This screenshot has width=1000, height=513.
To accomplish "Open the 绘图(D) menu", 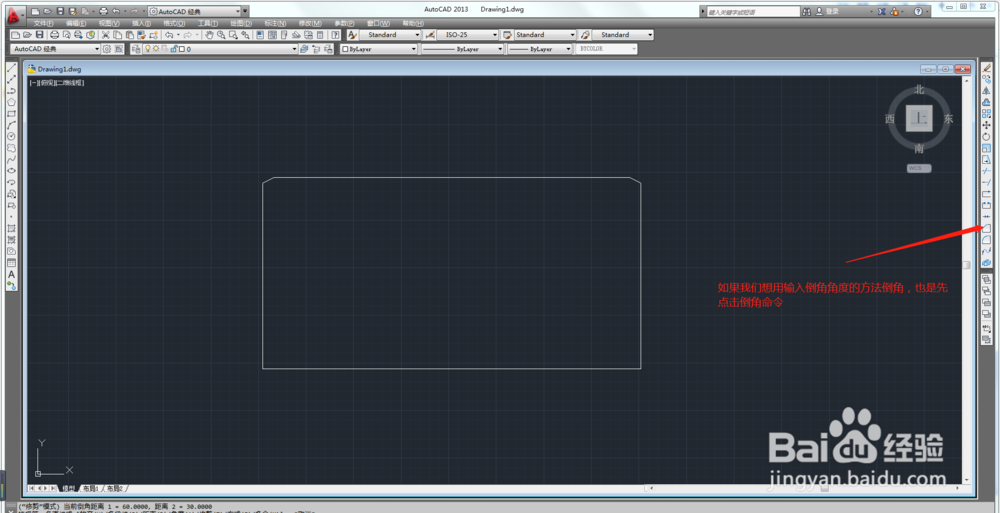I will tap(241, 24).
